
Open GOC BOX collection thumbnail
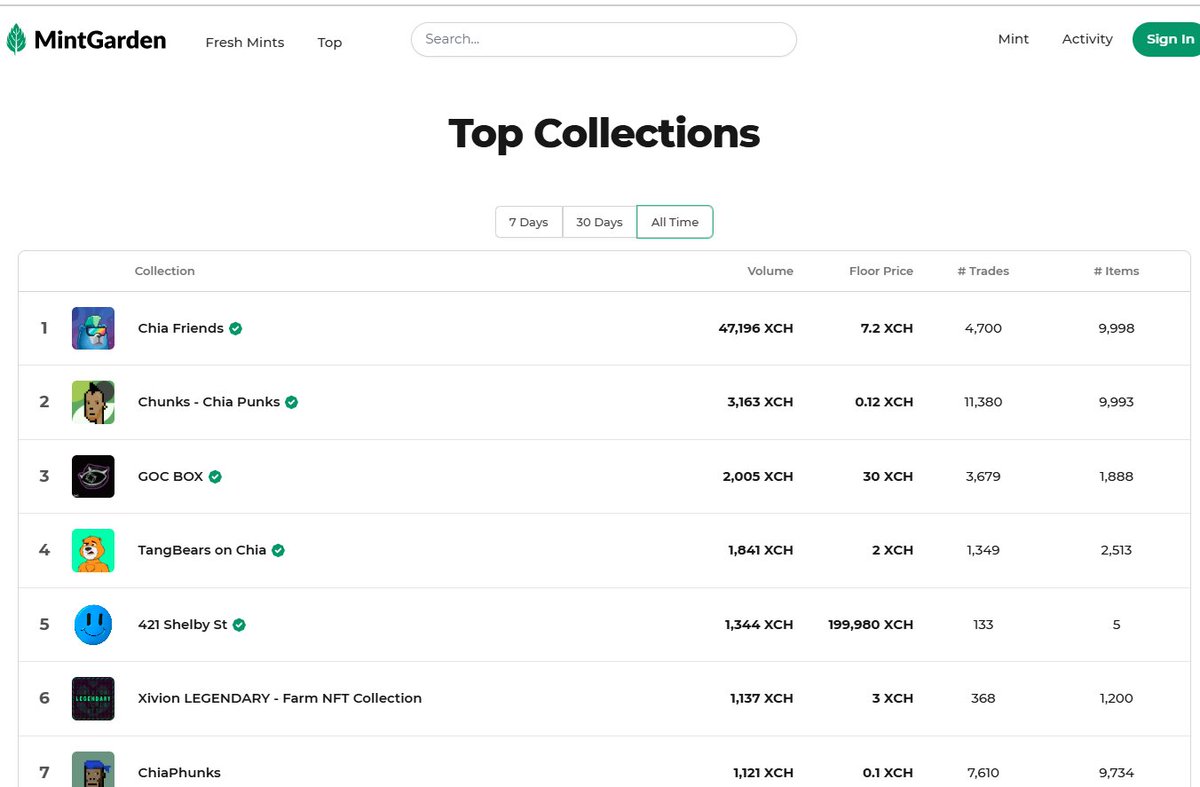coord(93,476)
